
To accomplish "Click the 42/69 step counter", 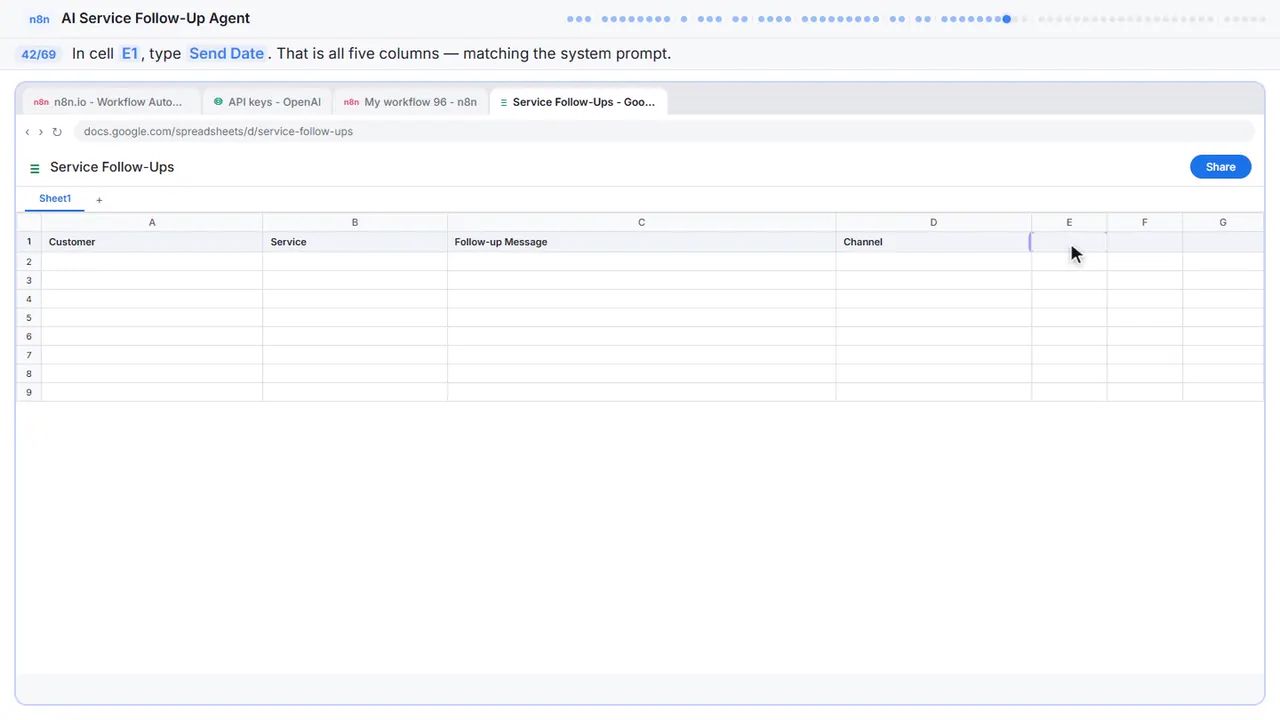I will point(39,54).
